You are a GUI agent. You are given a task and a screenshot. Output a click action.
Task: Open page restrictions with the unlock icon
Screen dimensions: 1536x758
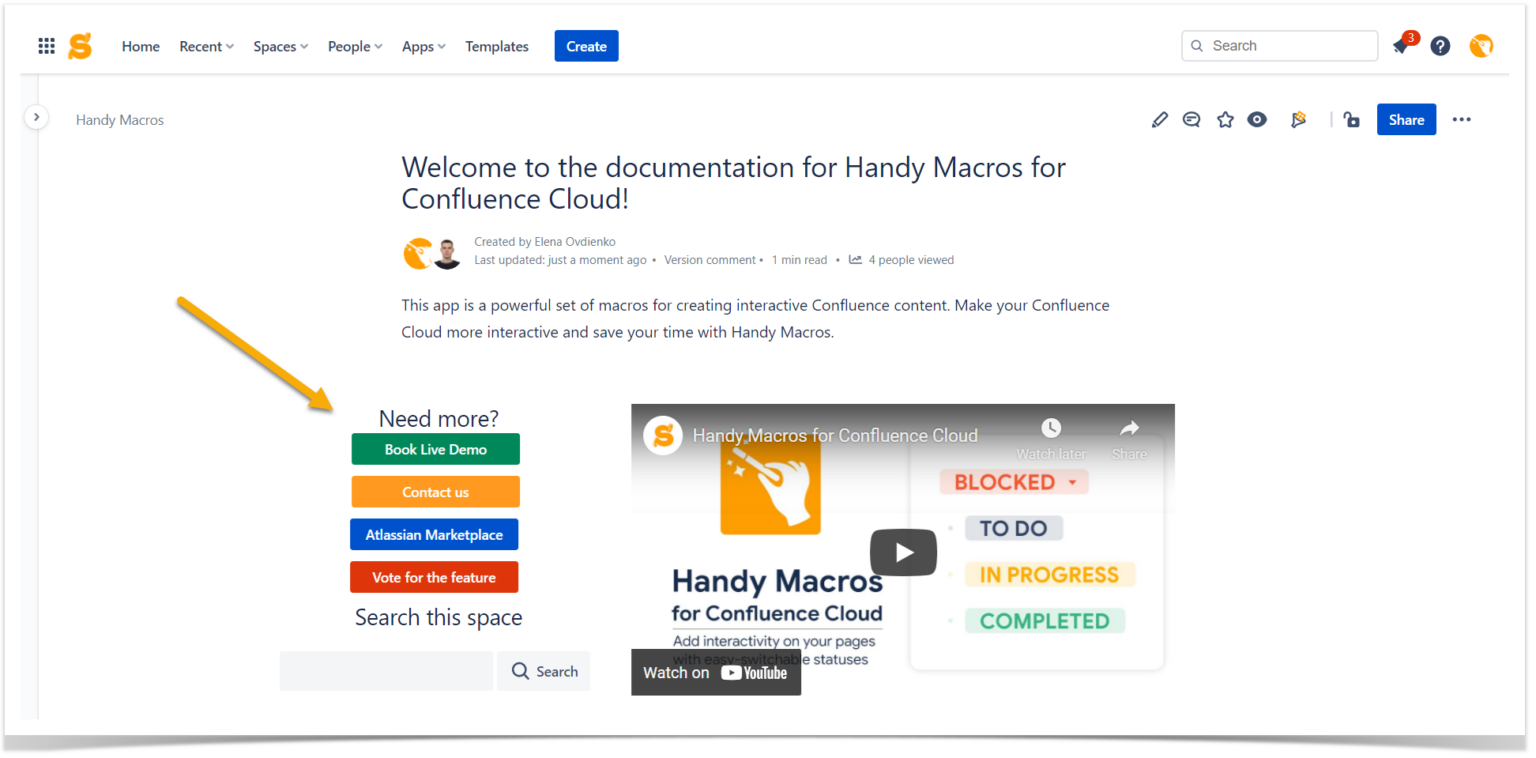pos(1351,119)
